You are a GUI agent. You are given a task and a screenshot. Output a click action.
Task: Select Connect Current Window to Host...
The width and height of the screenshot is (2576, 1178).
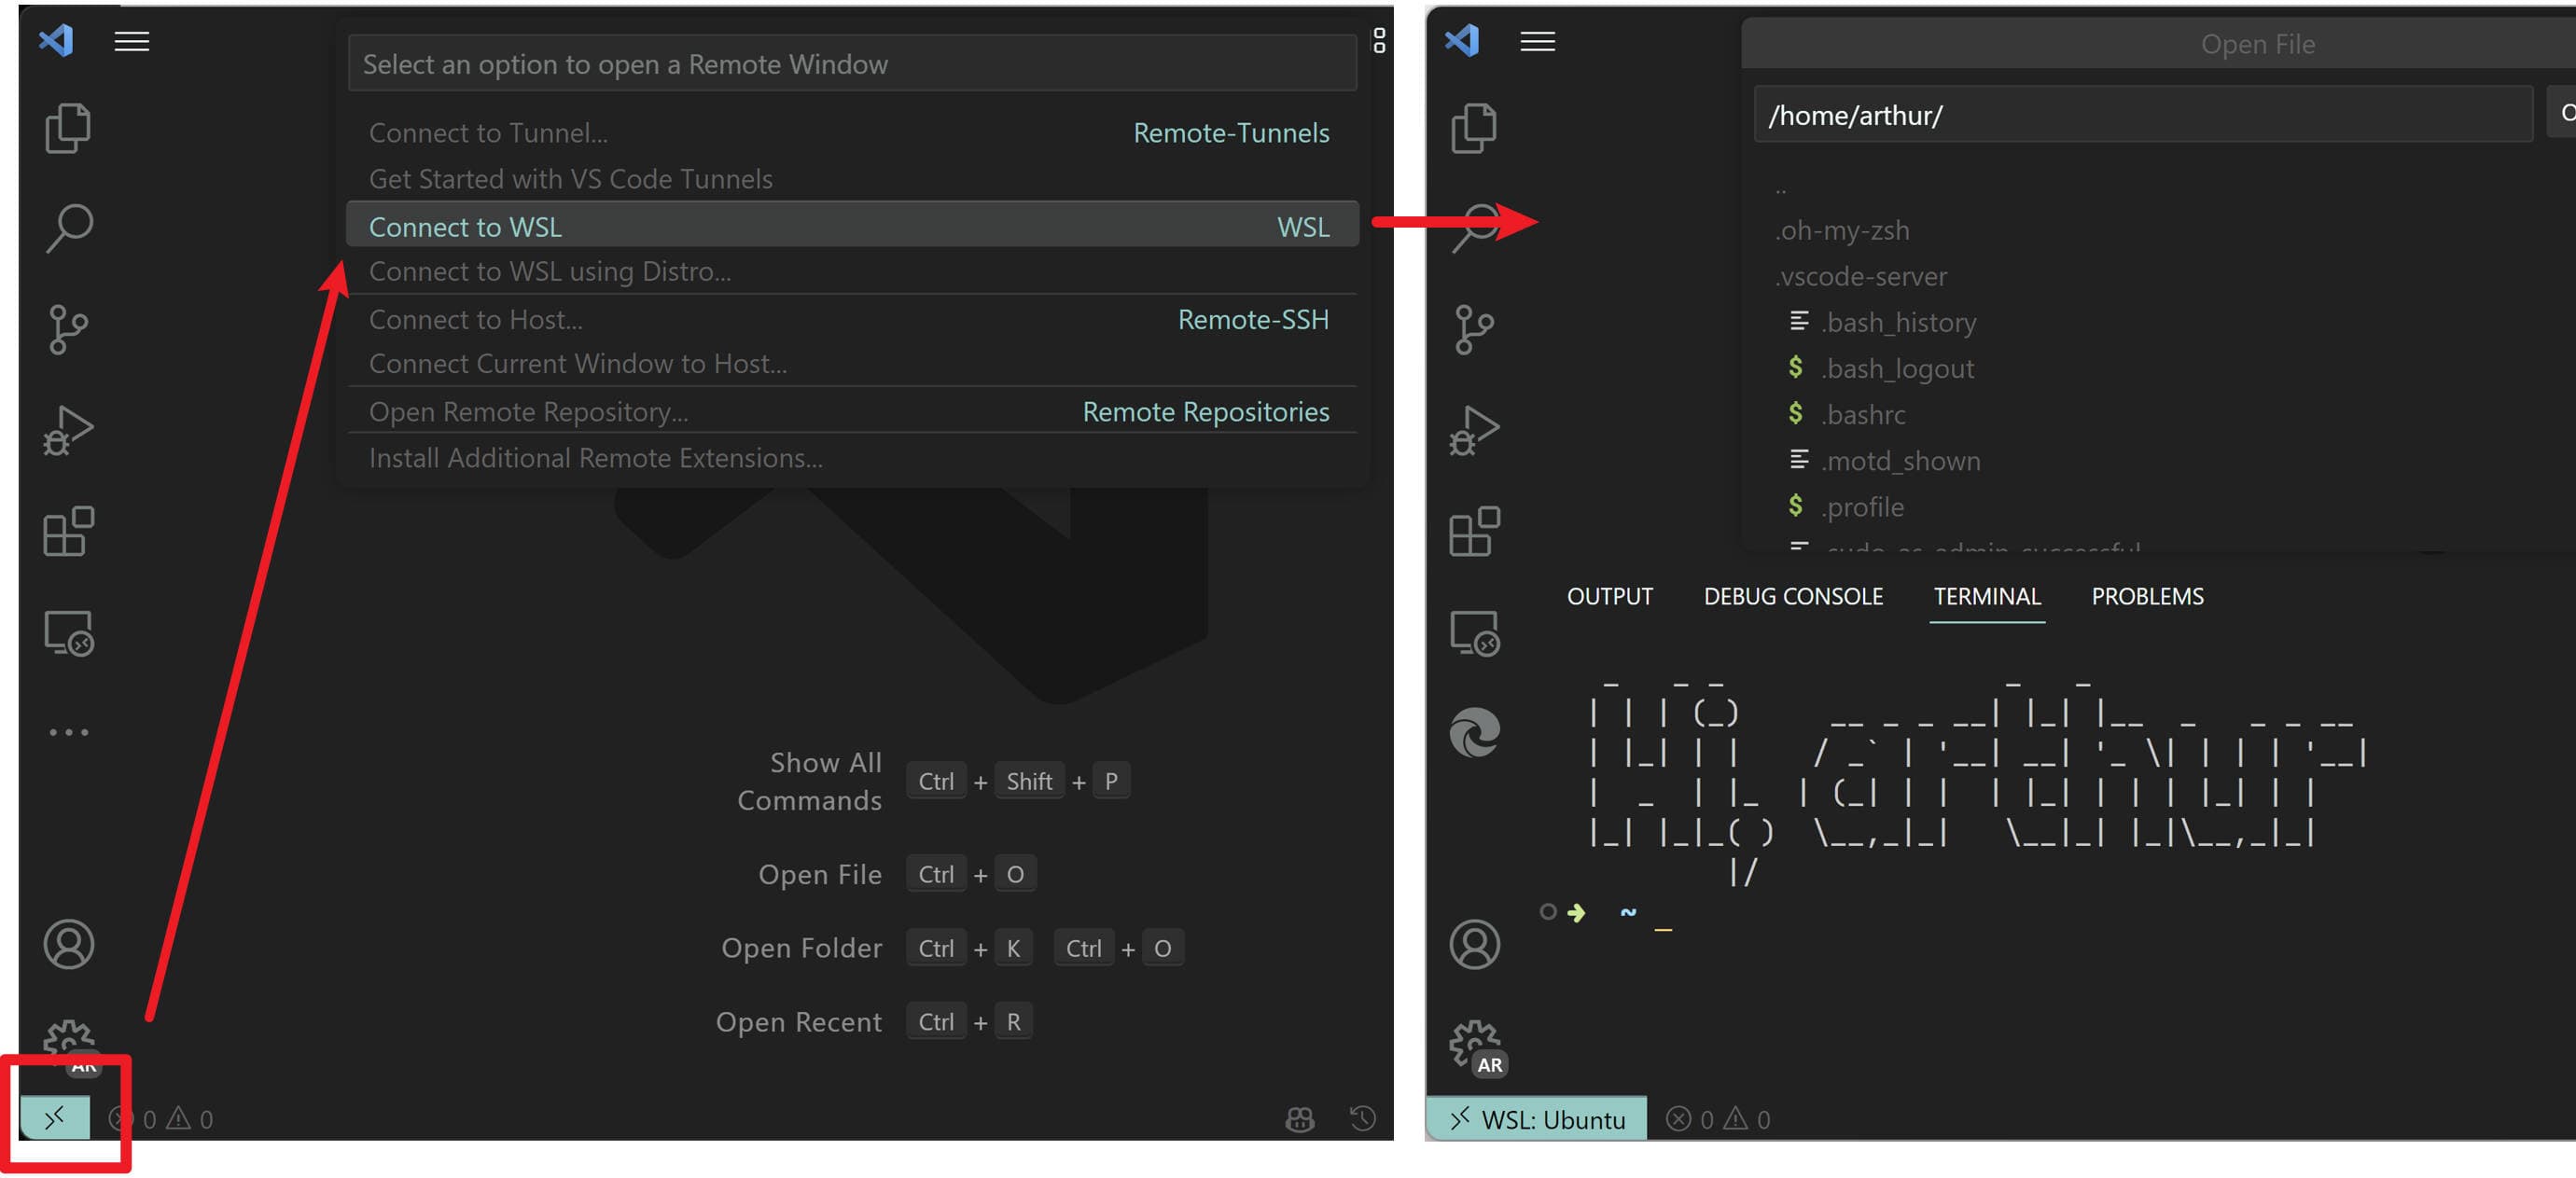pos(852,364)
